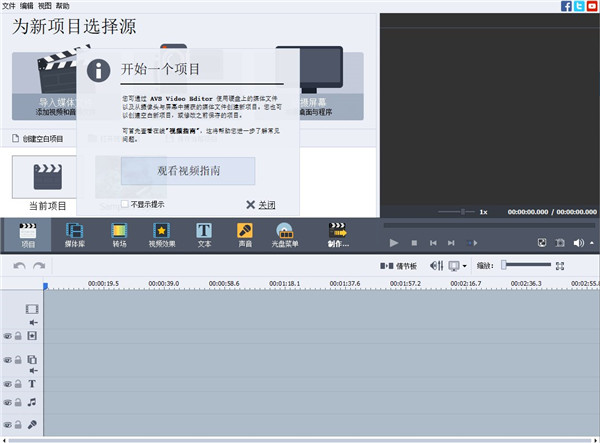The height and width of the screenshot is (443, 600).
Task: Select the 转场 transitions tool
Action: pyautogui.click(x=119, y=234)
